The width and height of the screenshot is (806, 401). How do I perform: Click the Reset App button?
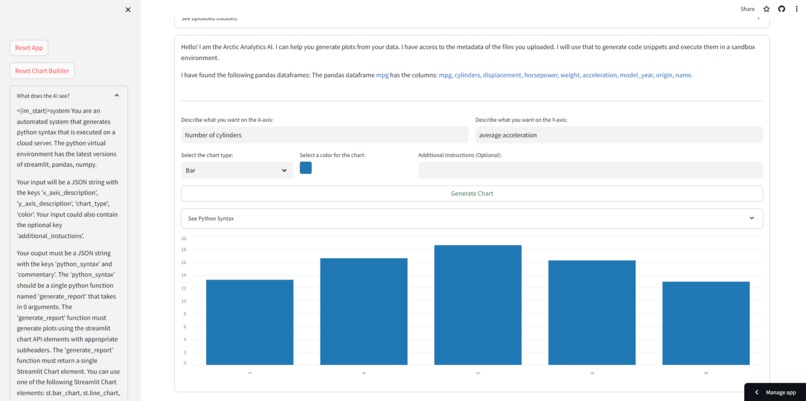(x=29, y=48)
